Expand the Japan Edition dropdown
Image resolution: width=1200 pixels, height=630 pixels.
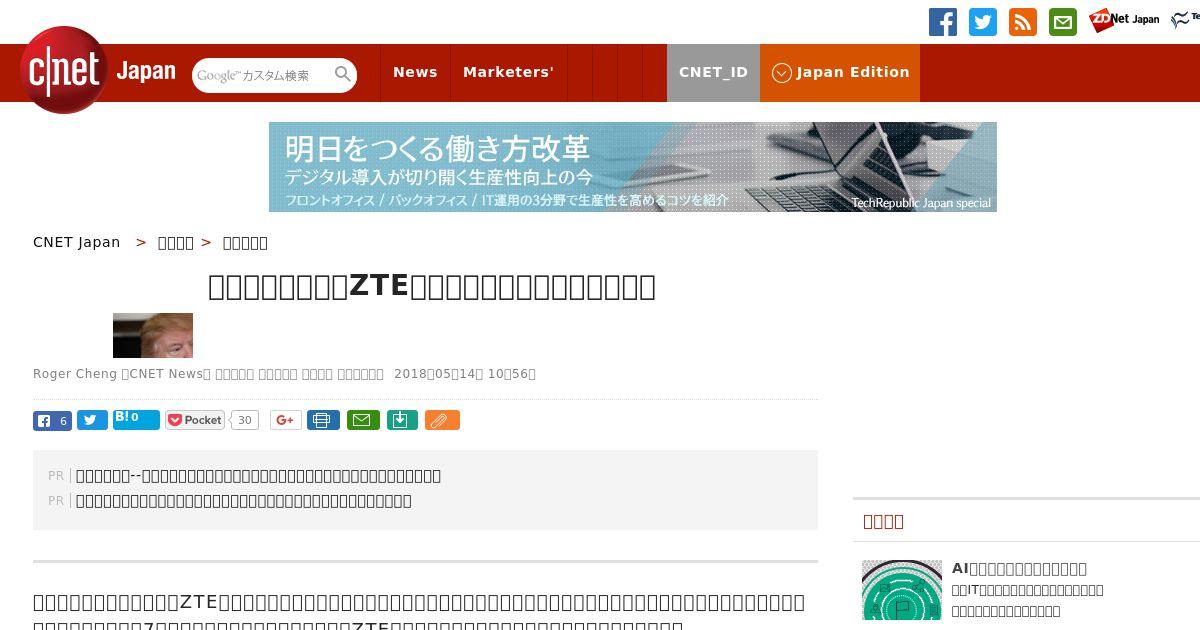pyautogui.click(x=840, y=72)
